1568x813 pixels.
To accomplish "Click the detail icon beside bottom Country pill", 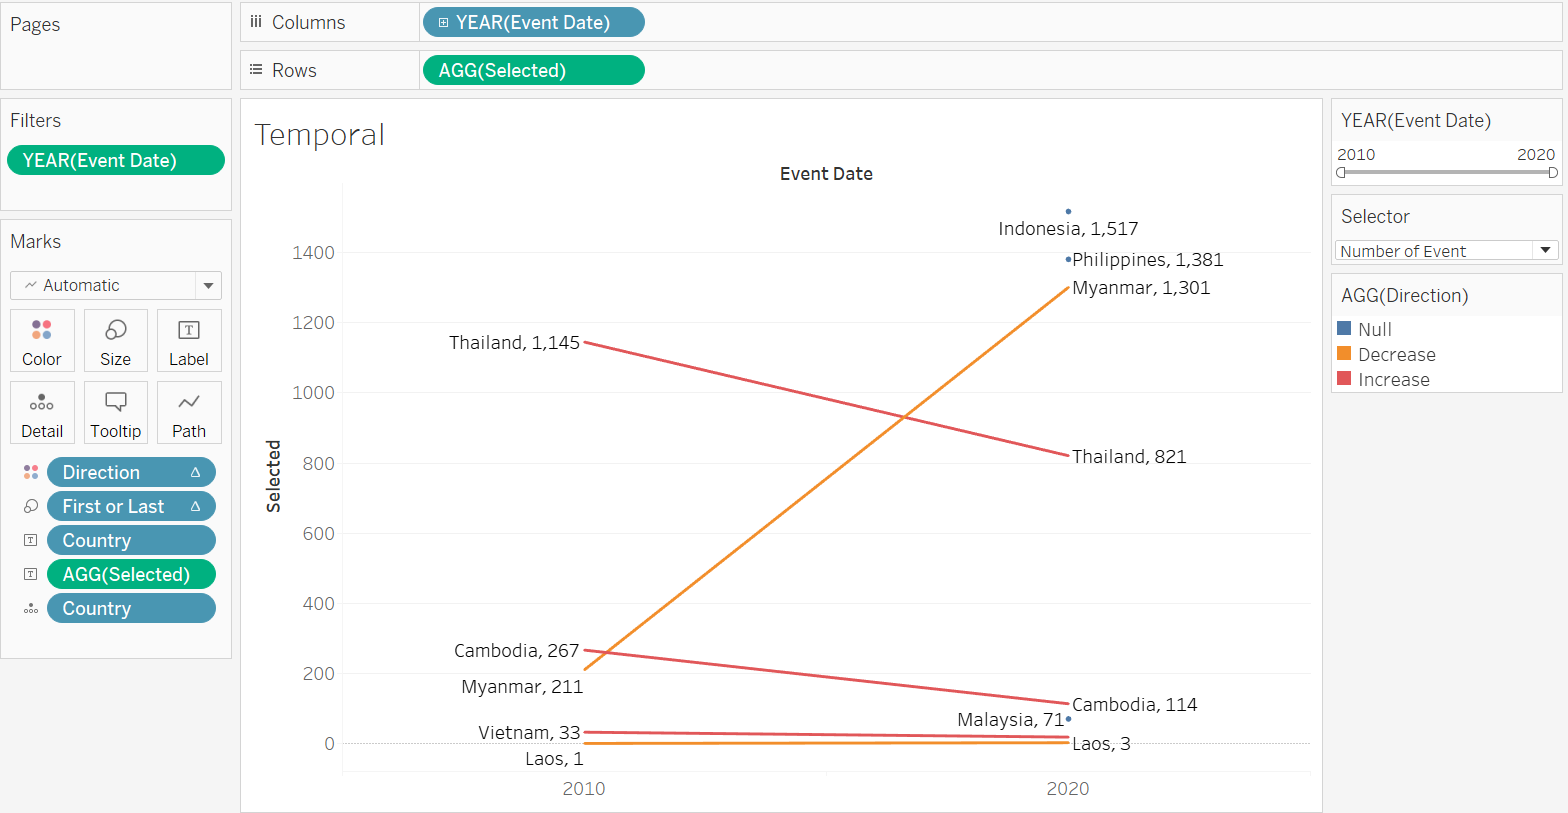I will click(x=31, y=608).
